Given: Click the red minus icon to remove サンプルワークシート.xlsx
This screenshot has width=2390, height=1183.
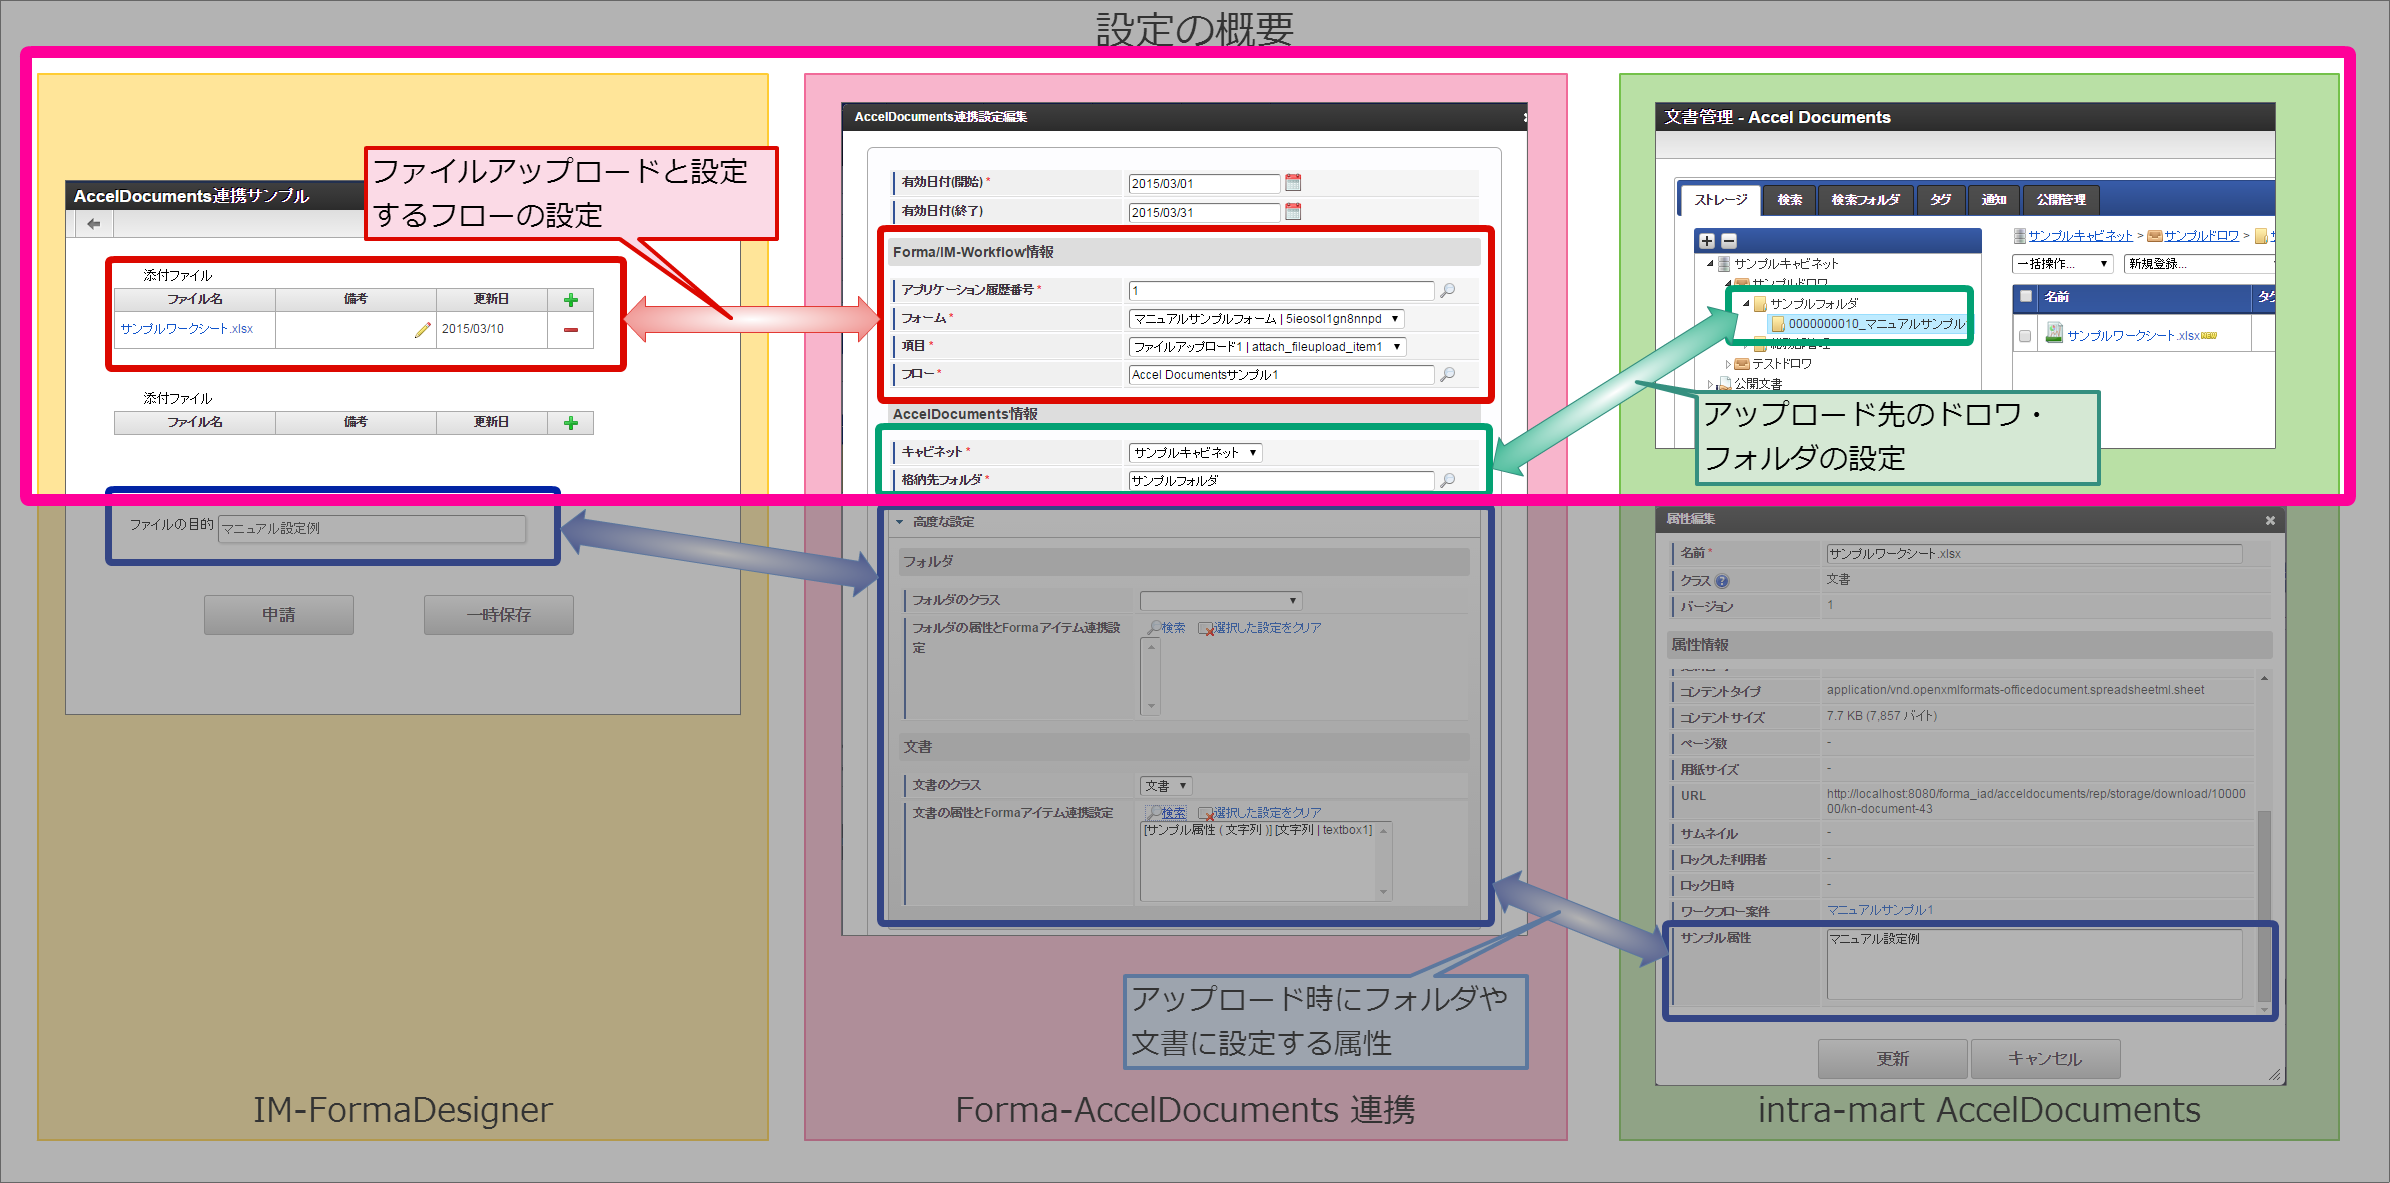Looking at the screenshot, I should (x=570, y=329).
